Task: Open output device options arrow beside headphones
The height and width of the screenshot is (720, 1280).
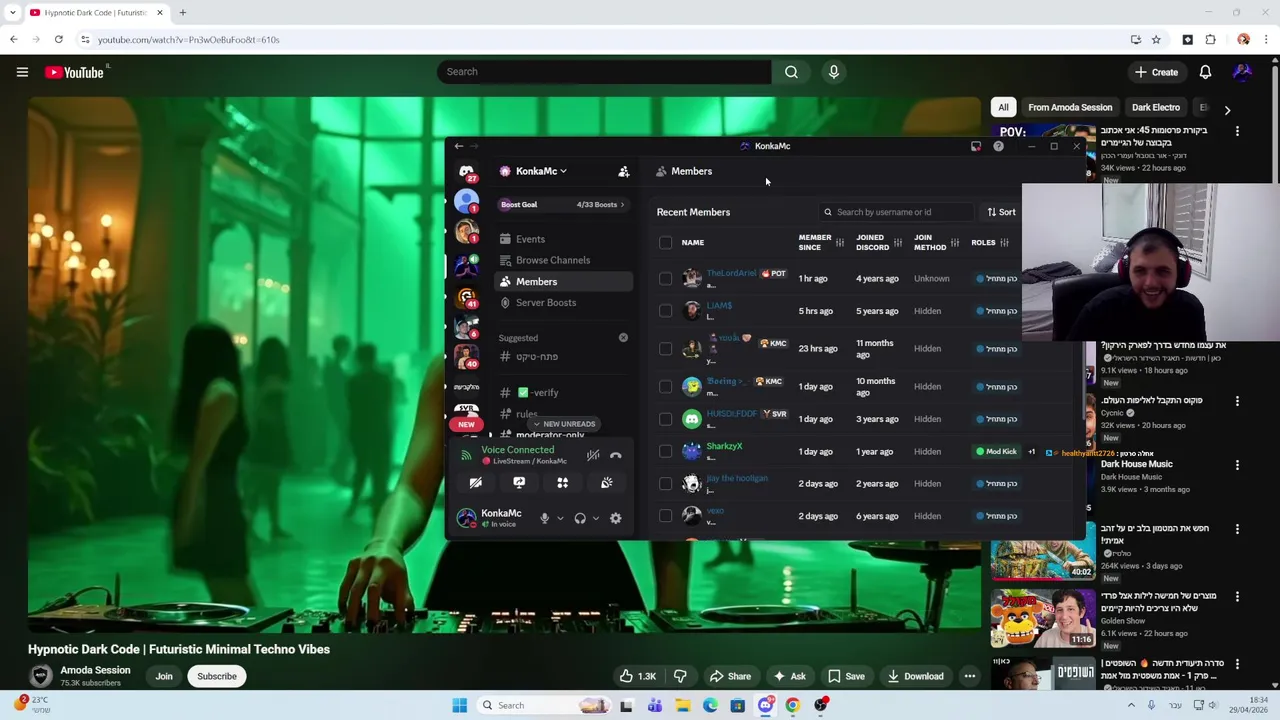Action: click(595, 518)
